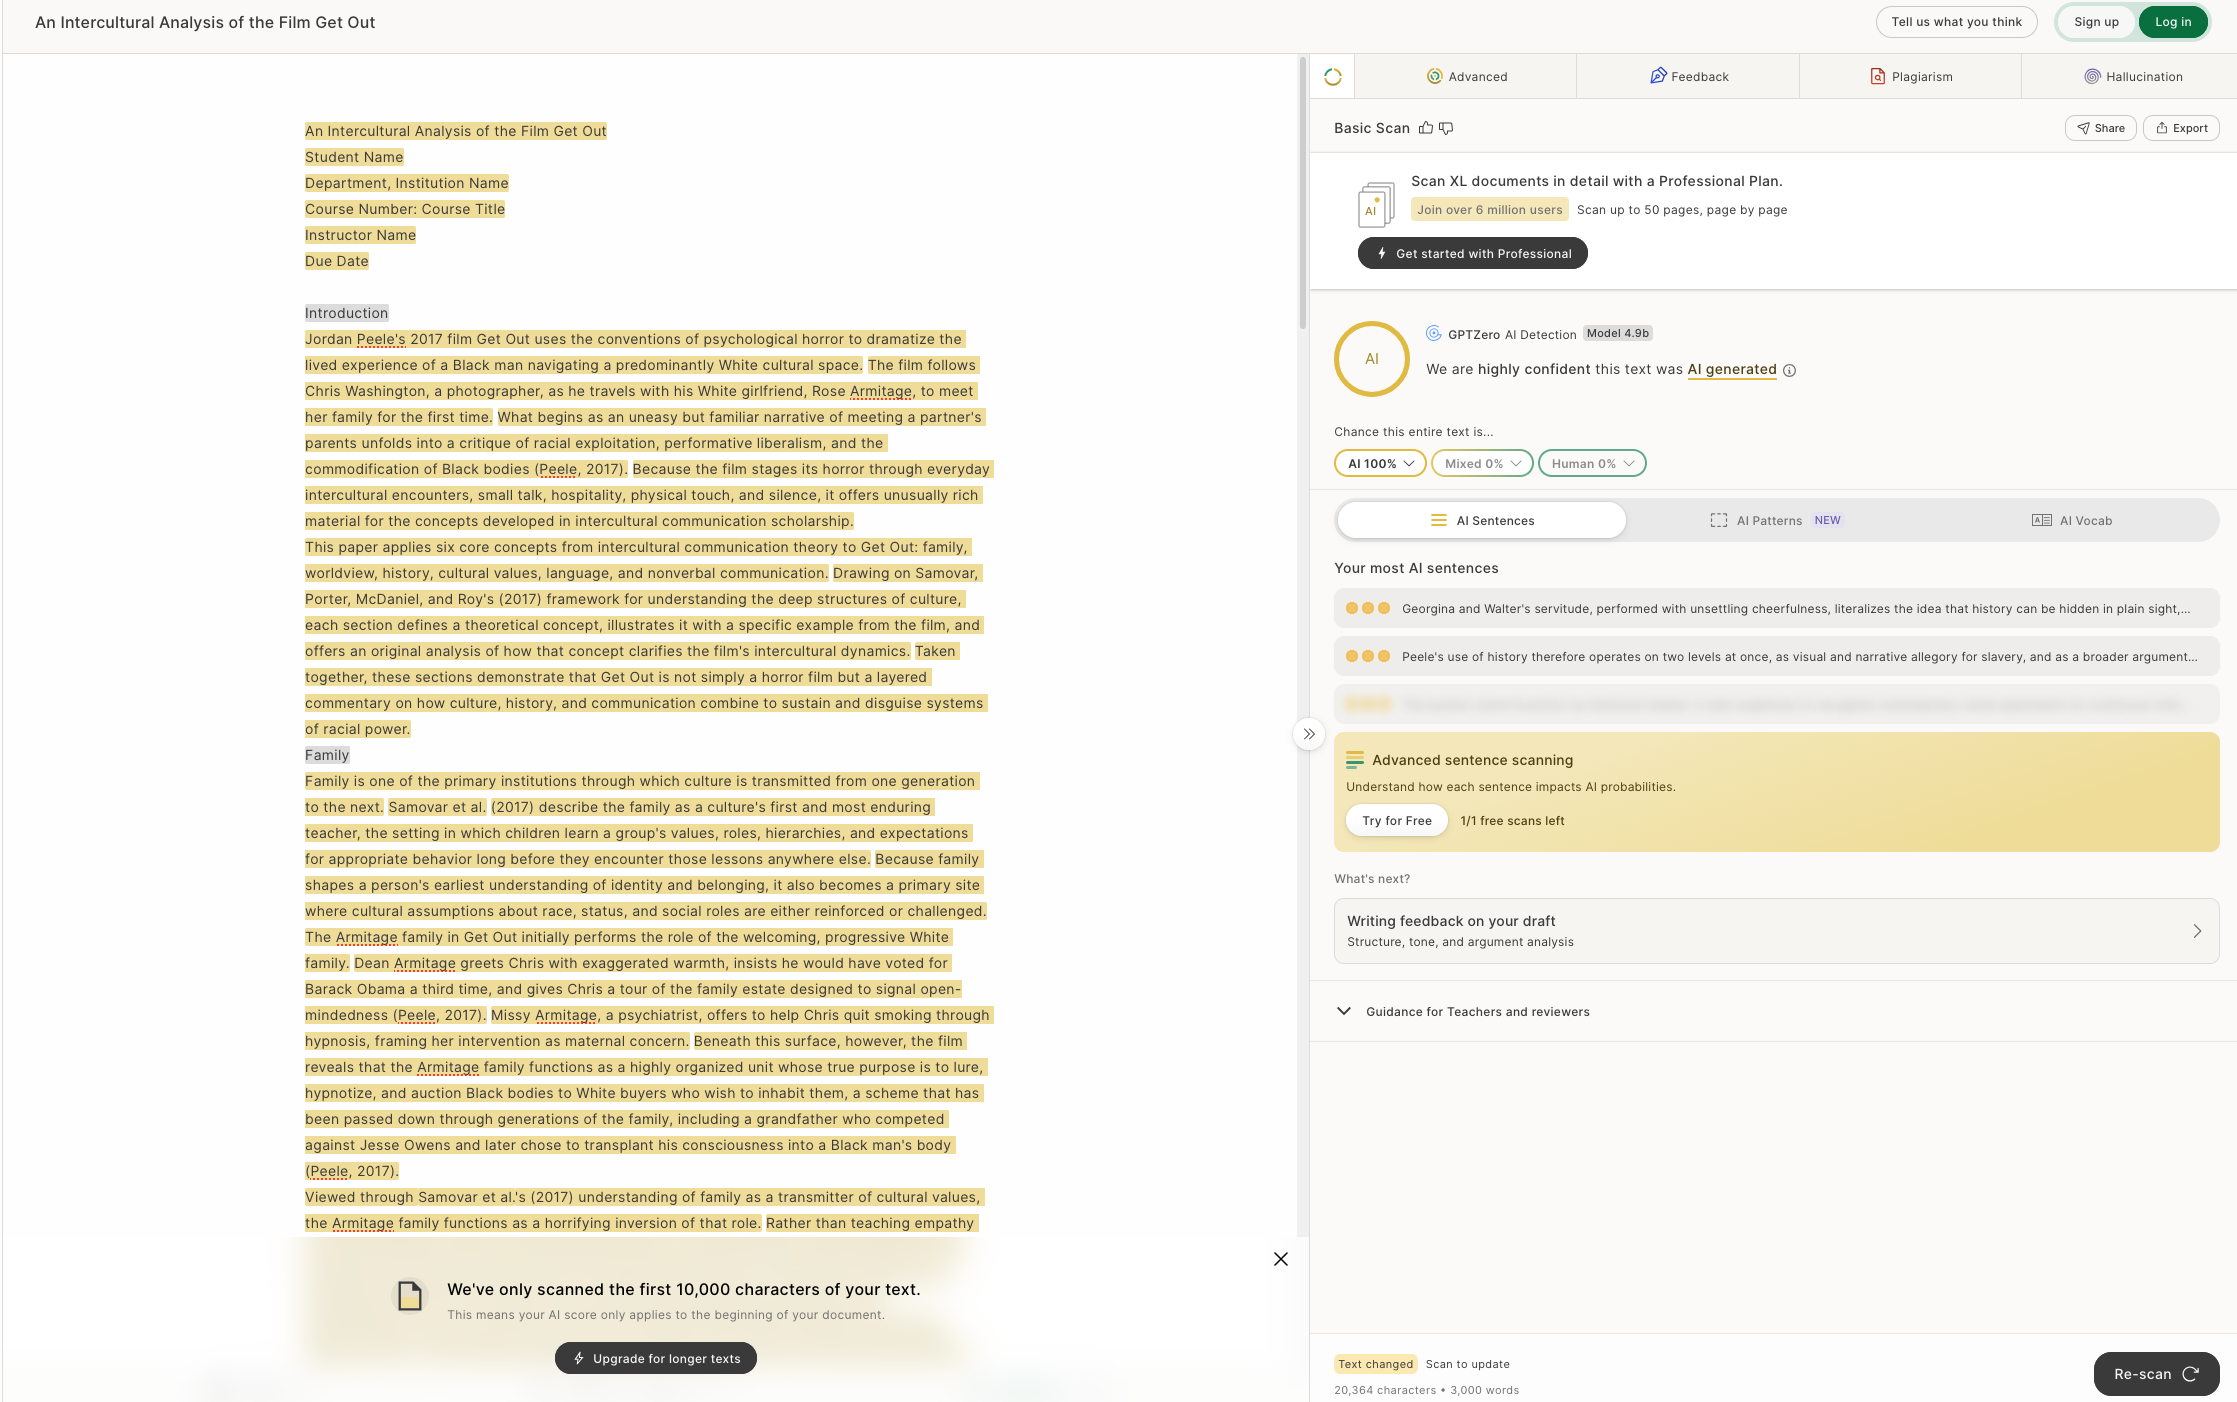Click Get started with Professional

point(1472,254)
